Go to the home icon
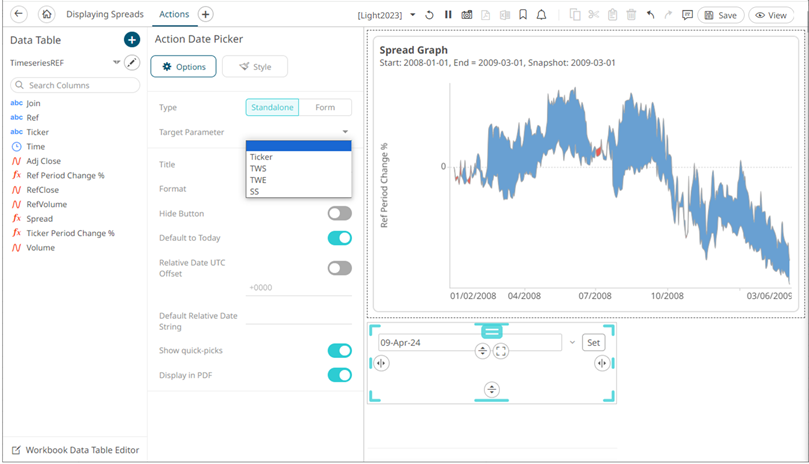 [46, 15]
